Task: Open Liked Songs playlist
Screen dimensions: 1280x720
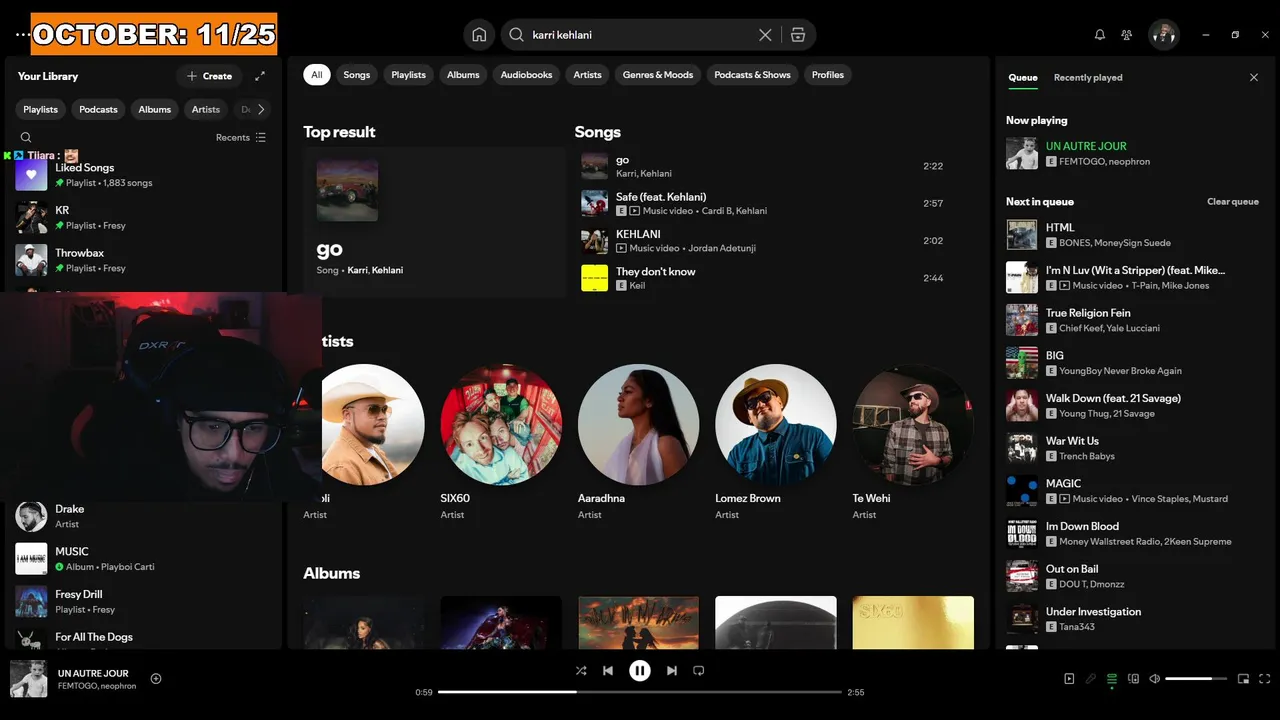Action: pyautogui.click(x=143, y=175)
